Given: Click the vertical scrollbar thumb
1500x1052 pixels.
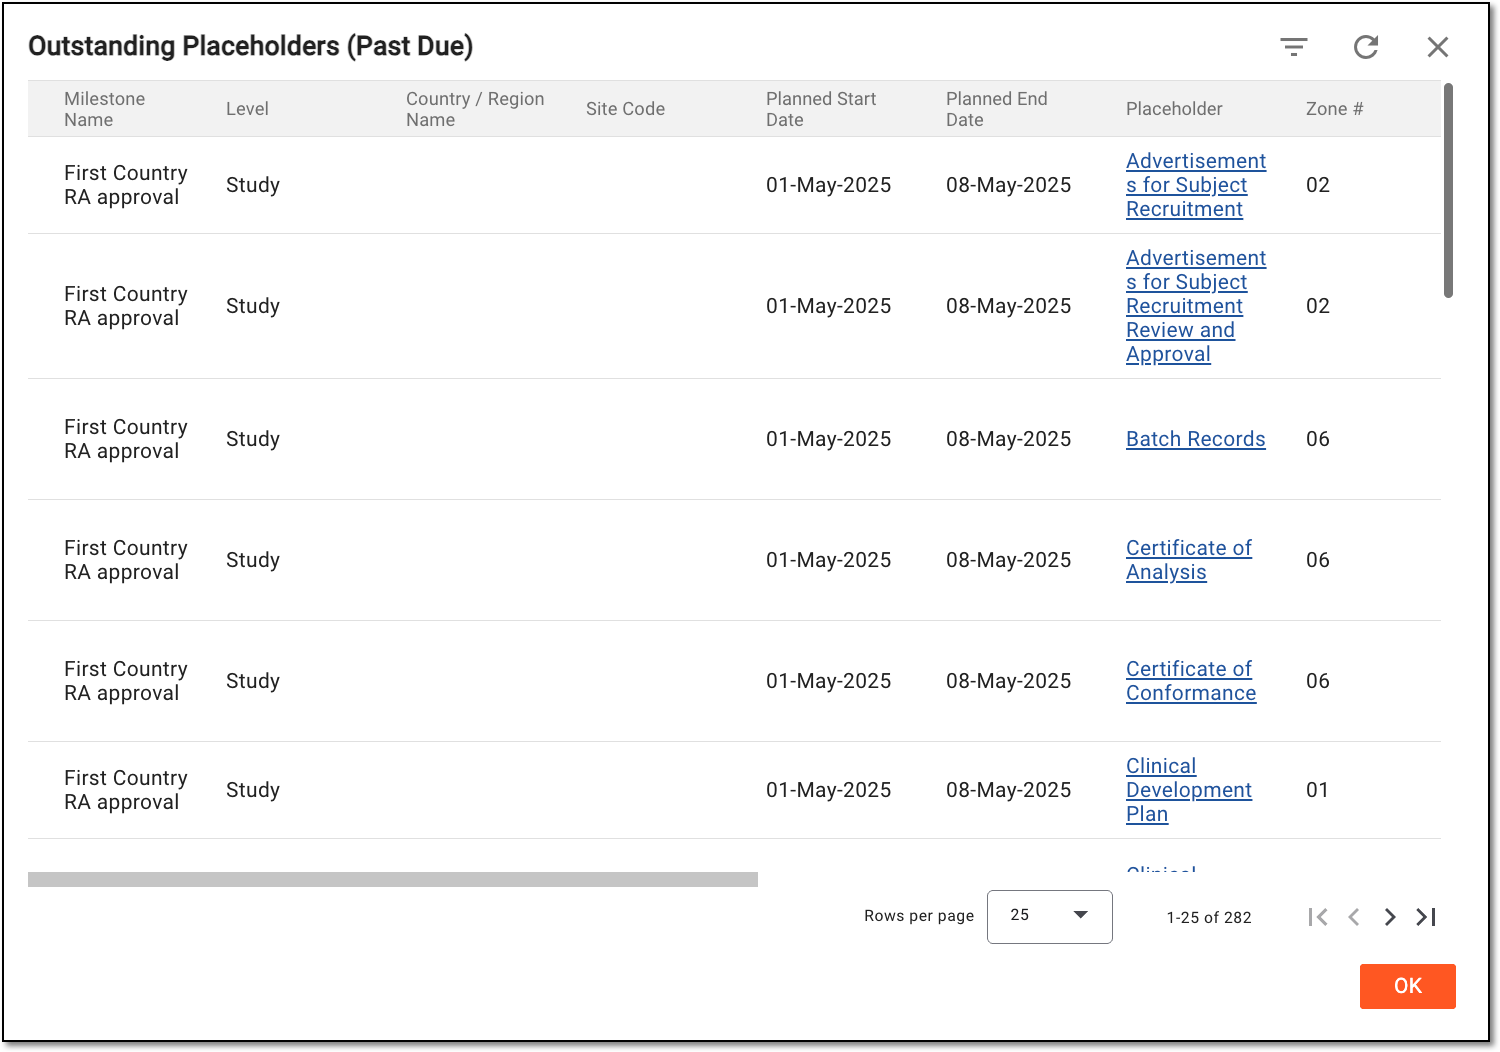Looking at the screenshot, I should point(1448,190).
